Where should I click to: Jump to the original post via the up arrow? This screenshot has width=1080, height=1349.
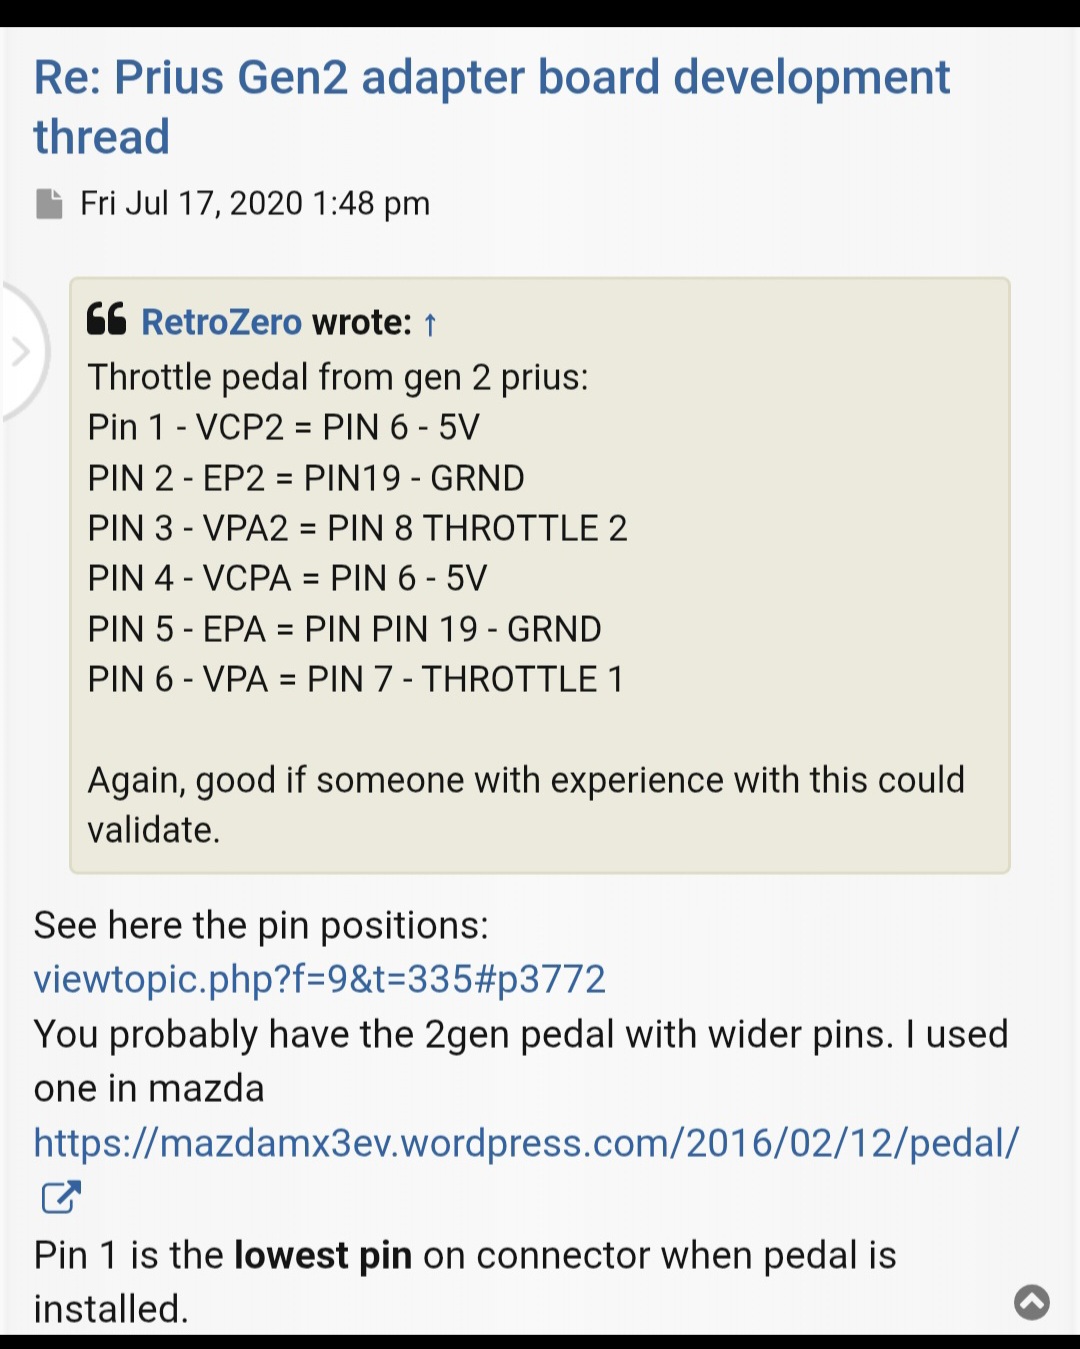point(430,324)
